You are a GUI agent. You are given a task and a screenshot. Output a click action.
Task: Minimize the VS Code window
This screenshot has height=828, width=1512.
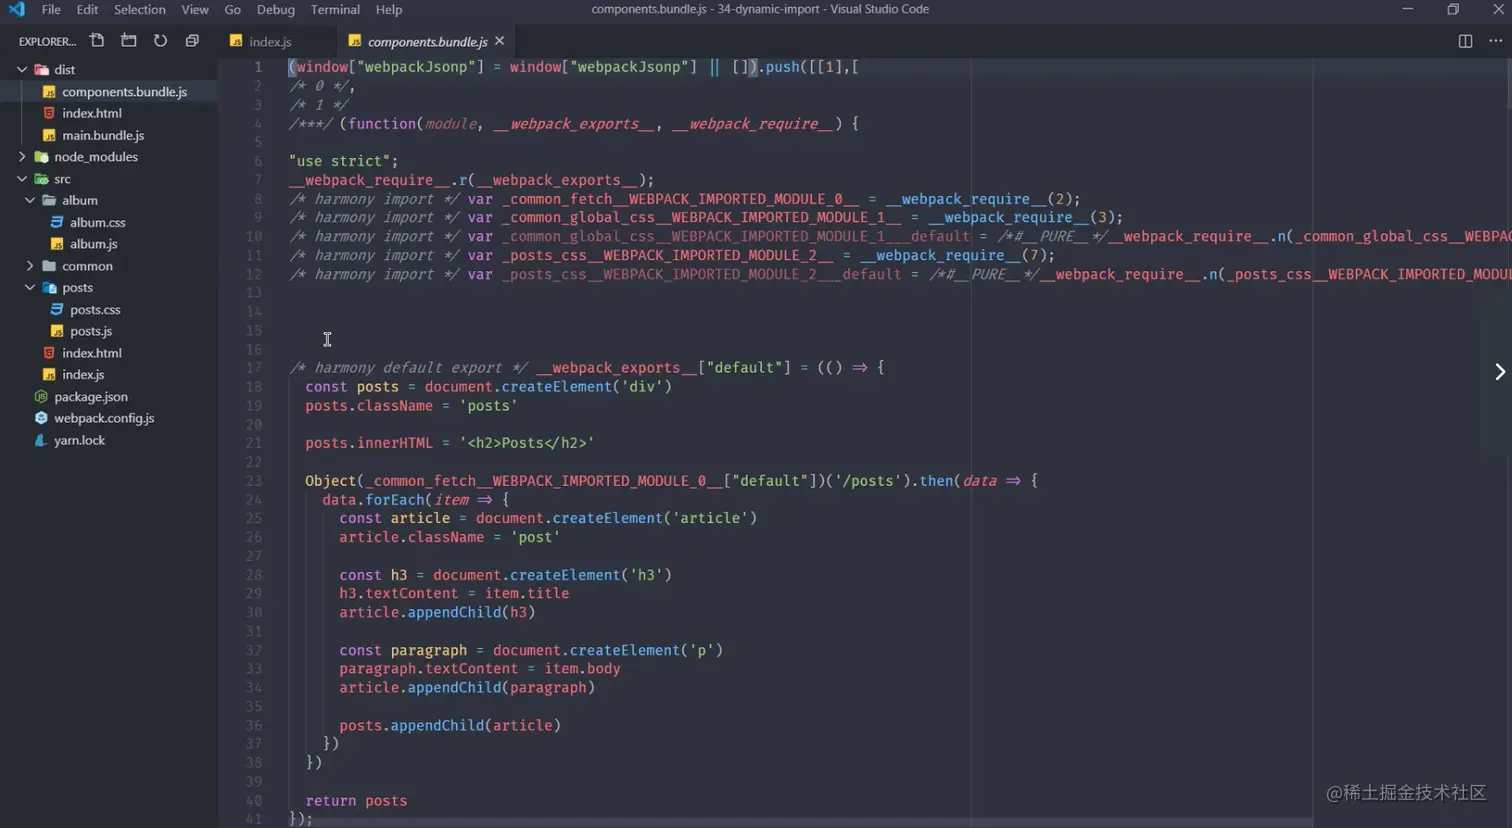click(1408, 9)
